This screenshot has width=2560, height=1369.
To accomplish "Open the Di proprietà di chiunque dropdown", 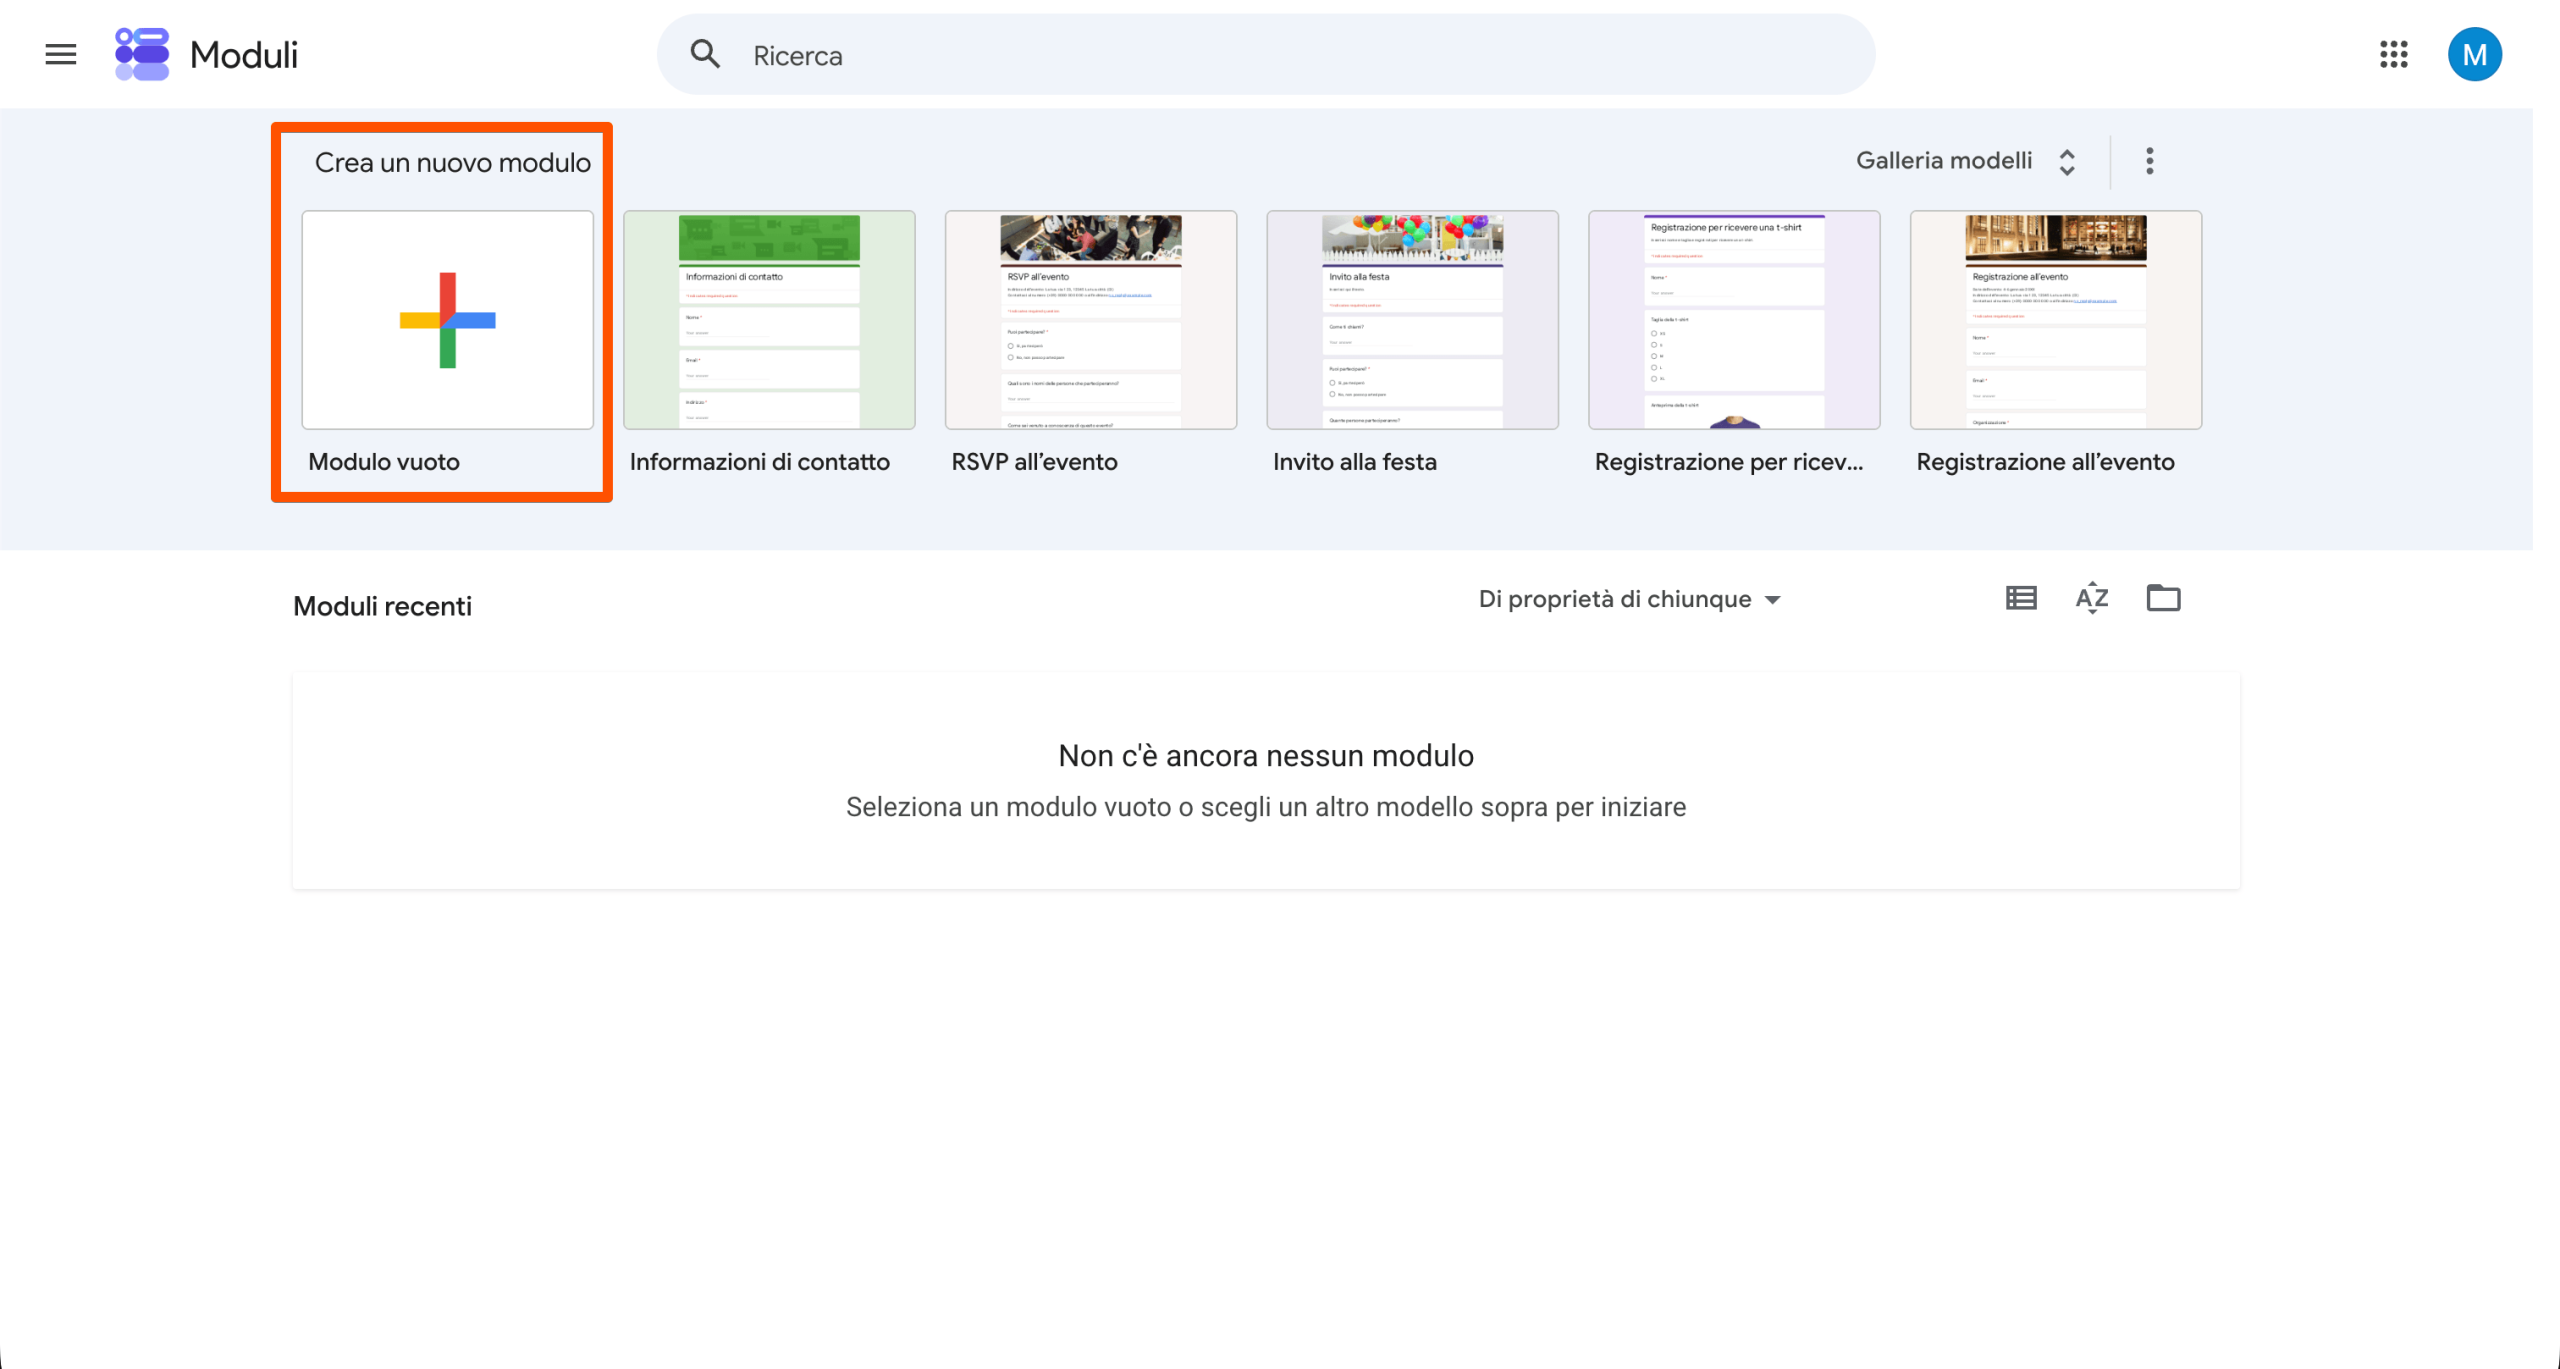I will 1630,599.
